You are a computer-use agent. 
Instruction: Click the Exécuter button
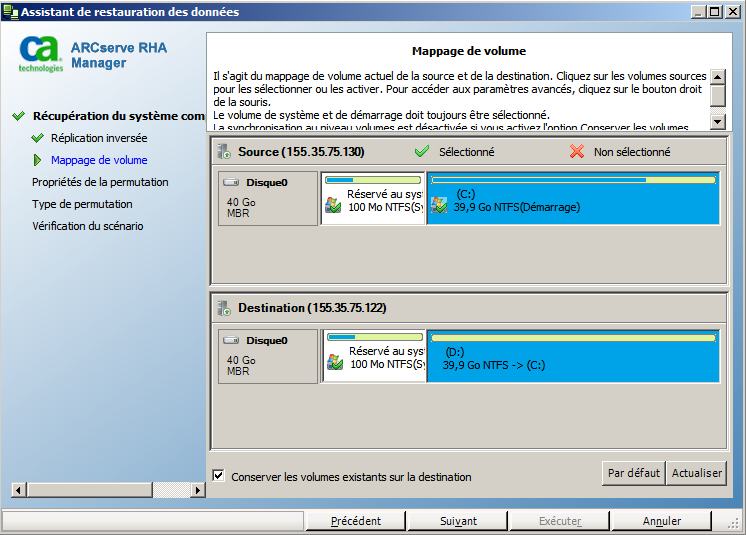point(560,521)
